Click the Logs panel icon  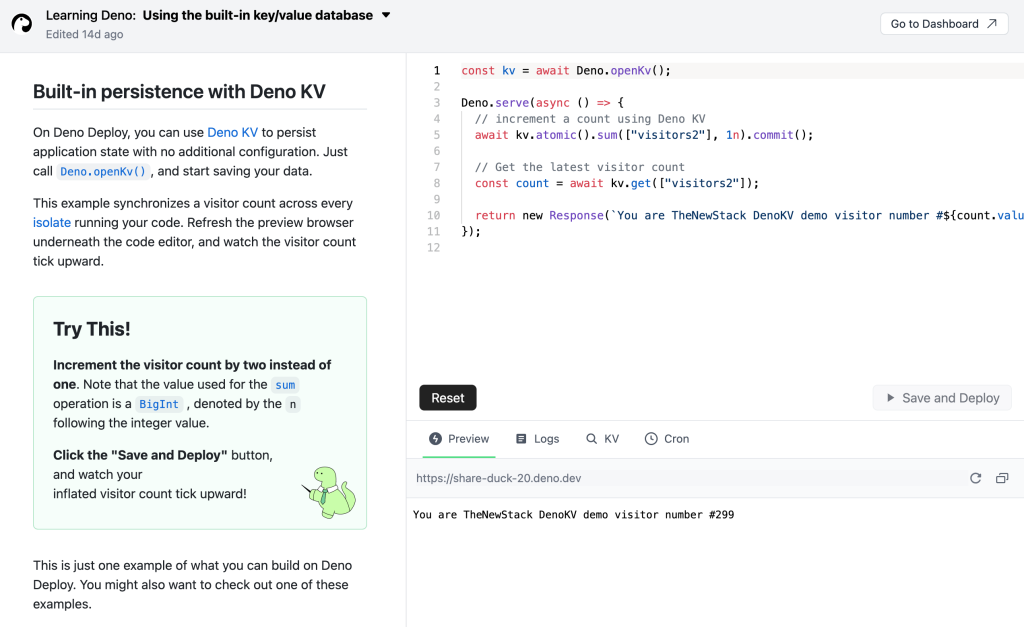521,439
